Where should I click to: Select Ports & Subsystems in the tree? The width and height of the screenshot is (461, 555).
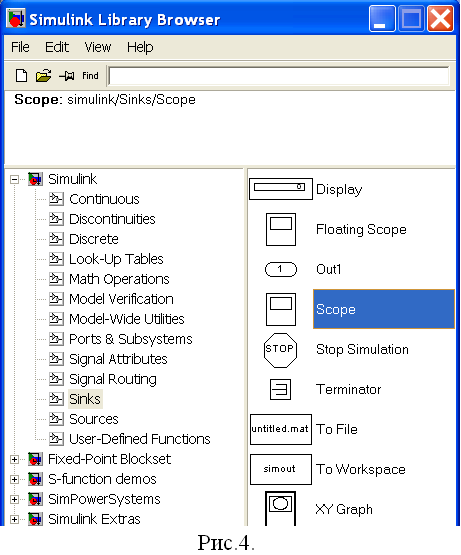(x=131, y=339)
